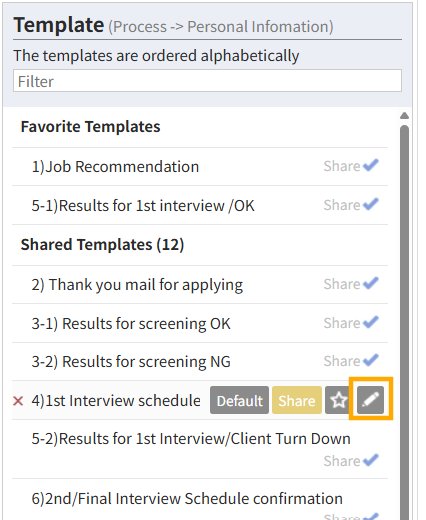The width and height of the screenshot is (426, 520).
Task: Click the Favorite Templates section header
Action: 90,127
